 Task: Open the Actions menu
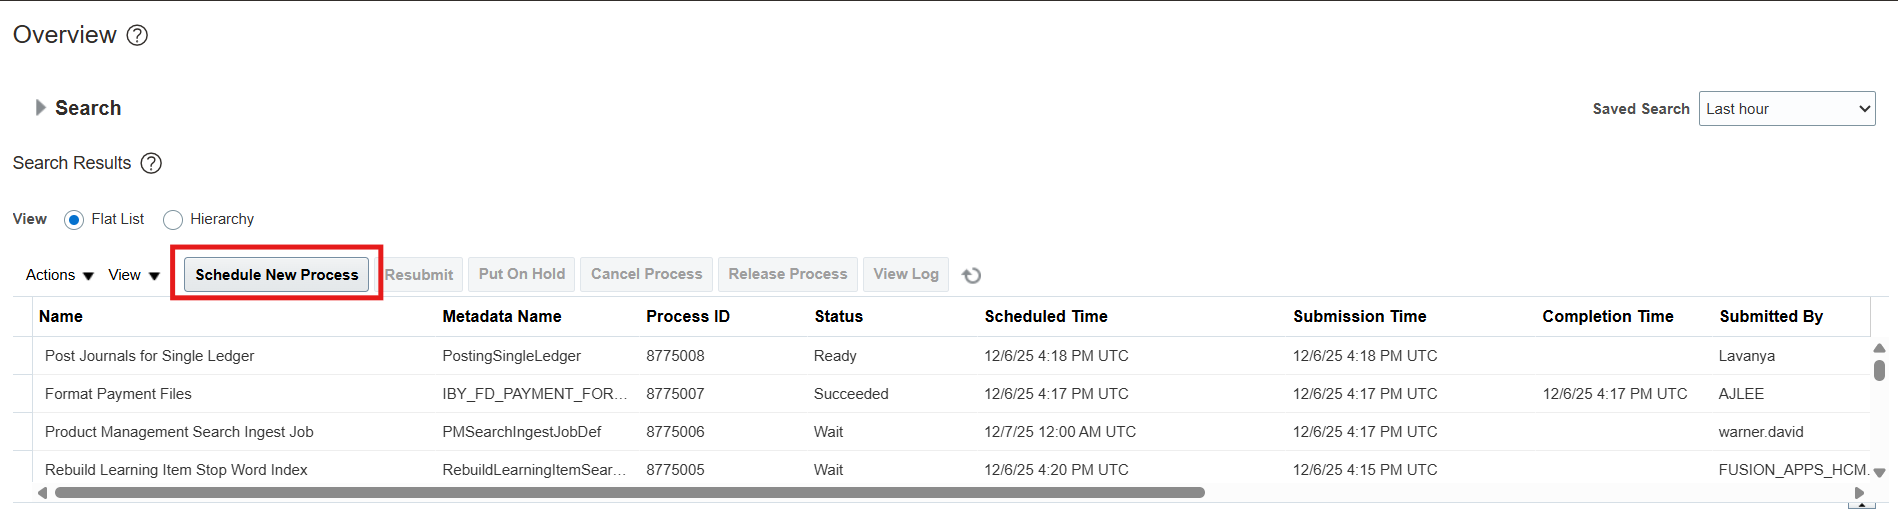pos(59,275)
